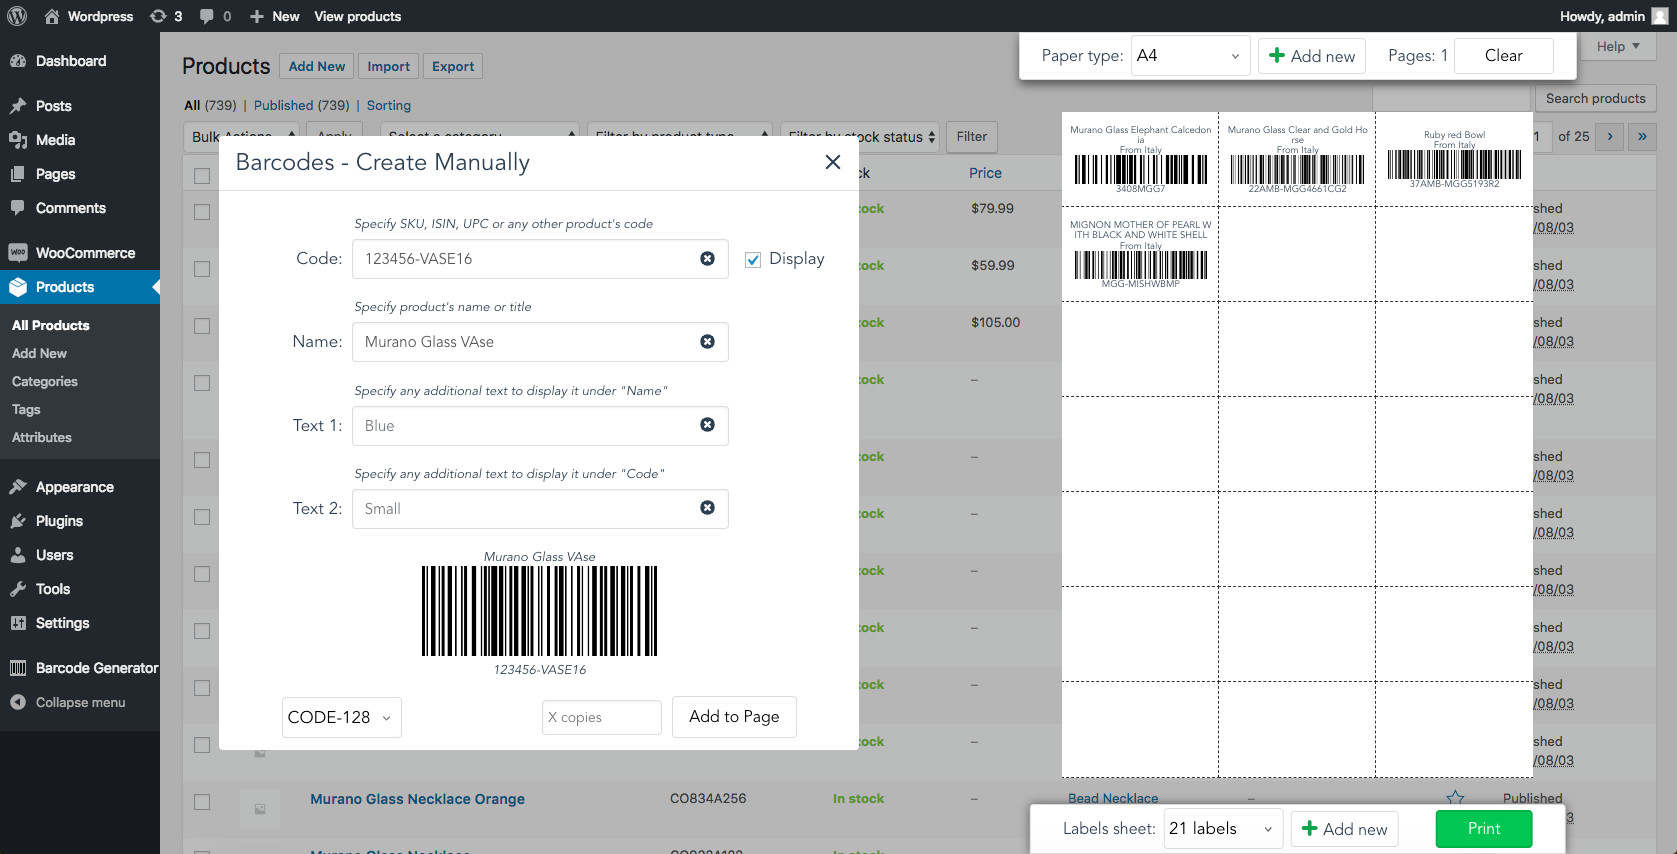Open the WordPress logo menu

[17, 16]
